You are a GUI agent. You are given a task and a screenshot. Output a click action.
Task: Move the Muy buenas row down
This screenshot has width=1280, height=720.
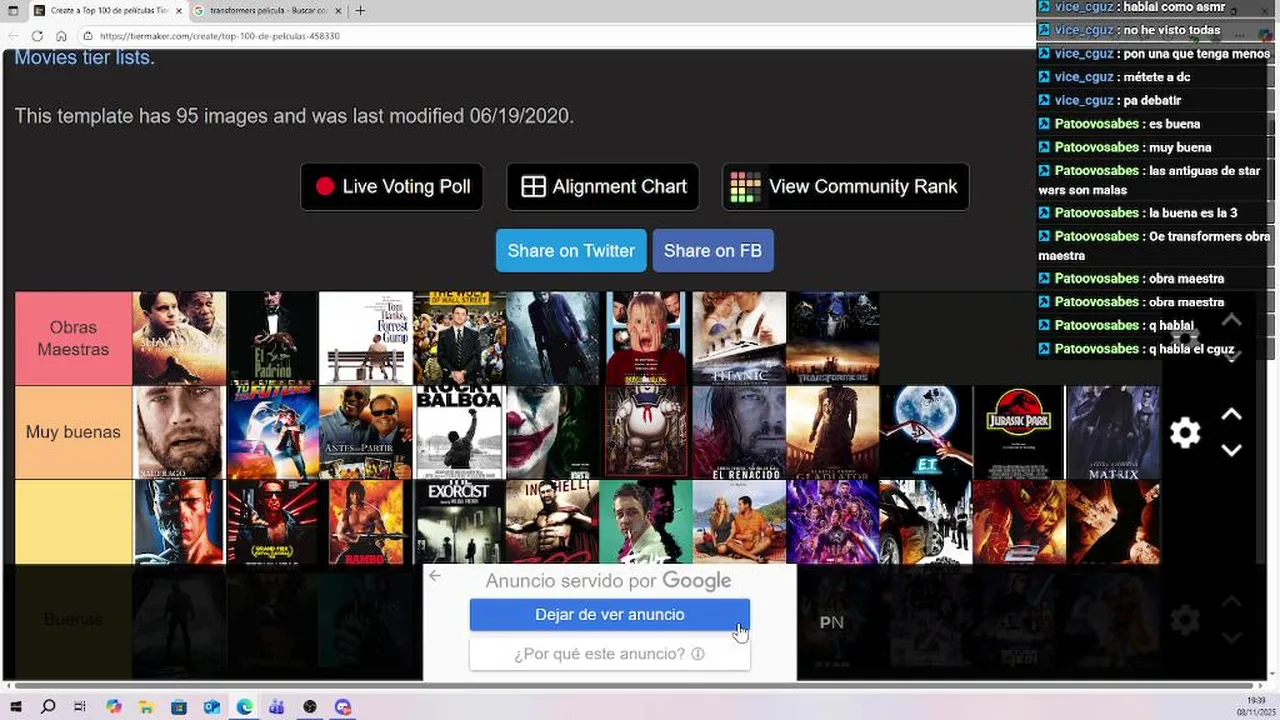[x=1232, y=451]
